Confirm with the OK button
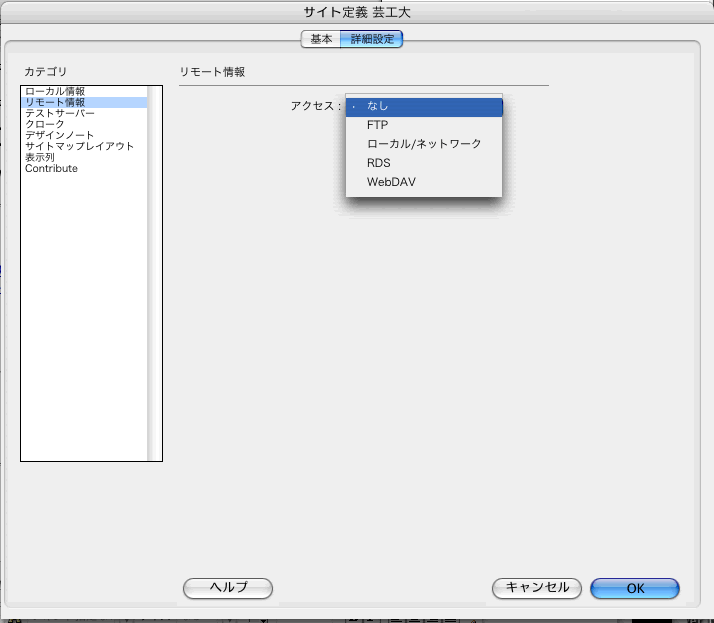714x623 pixels. [x=635, y=588]
